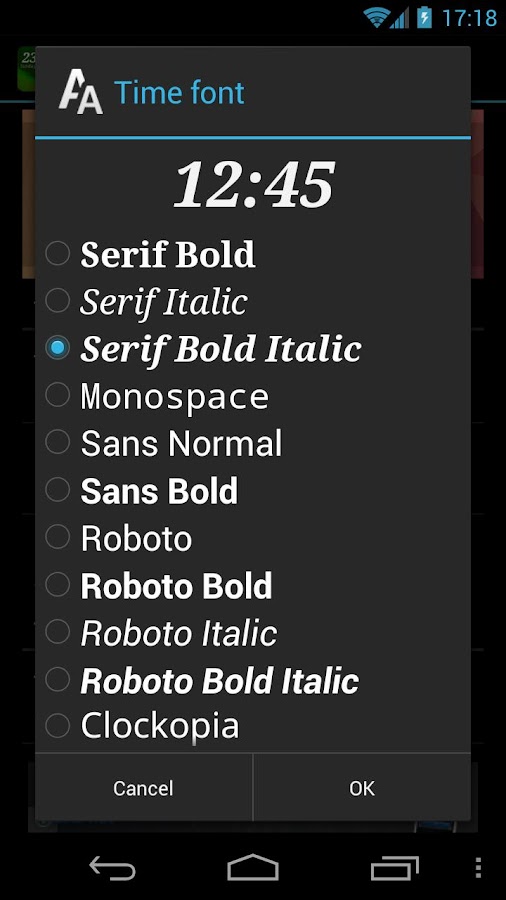Open the three-dot overflow menu icon
The image size is (506, 900).
[478, 867]
